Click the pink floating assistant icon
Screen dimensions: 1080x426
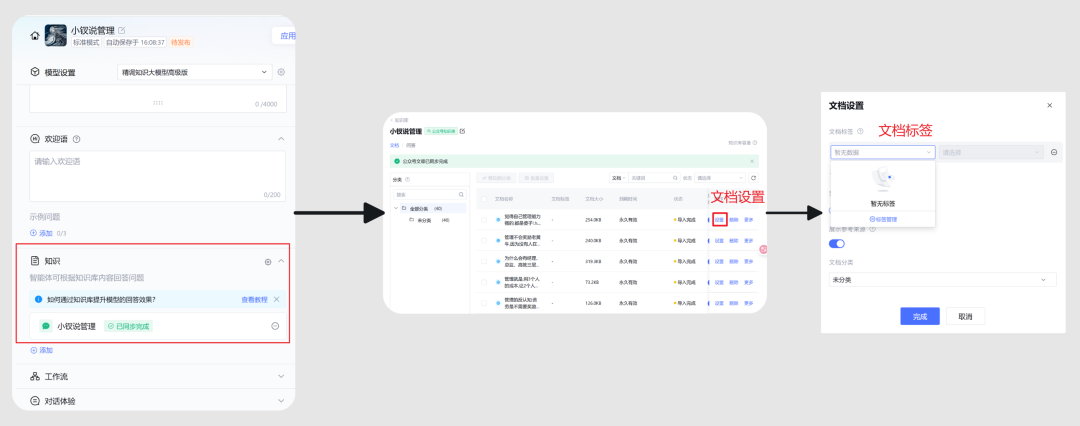(x=763, y=249)
